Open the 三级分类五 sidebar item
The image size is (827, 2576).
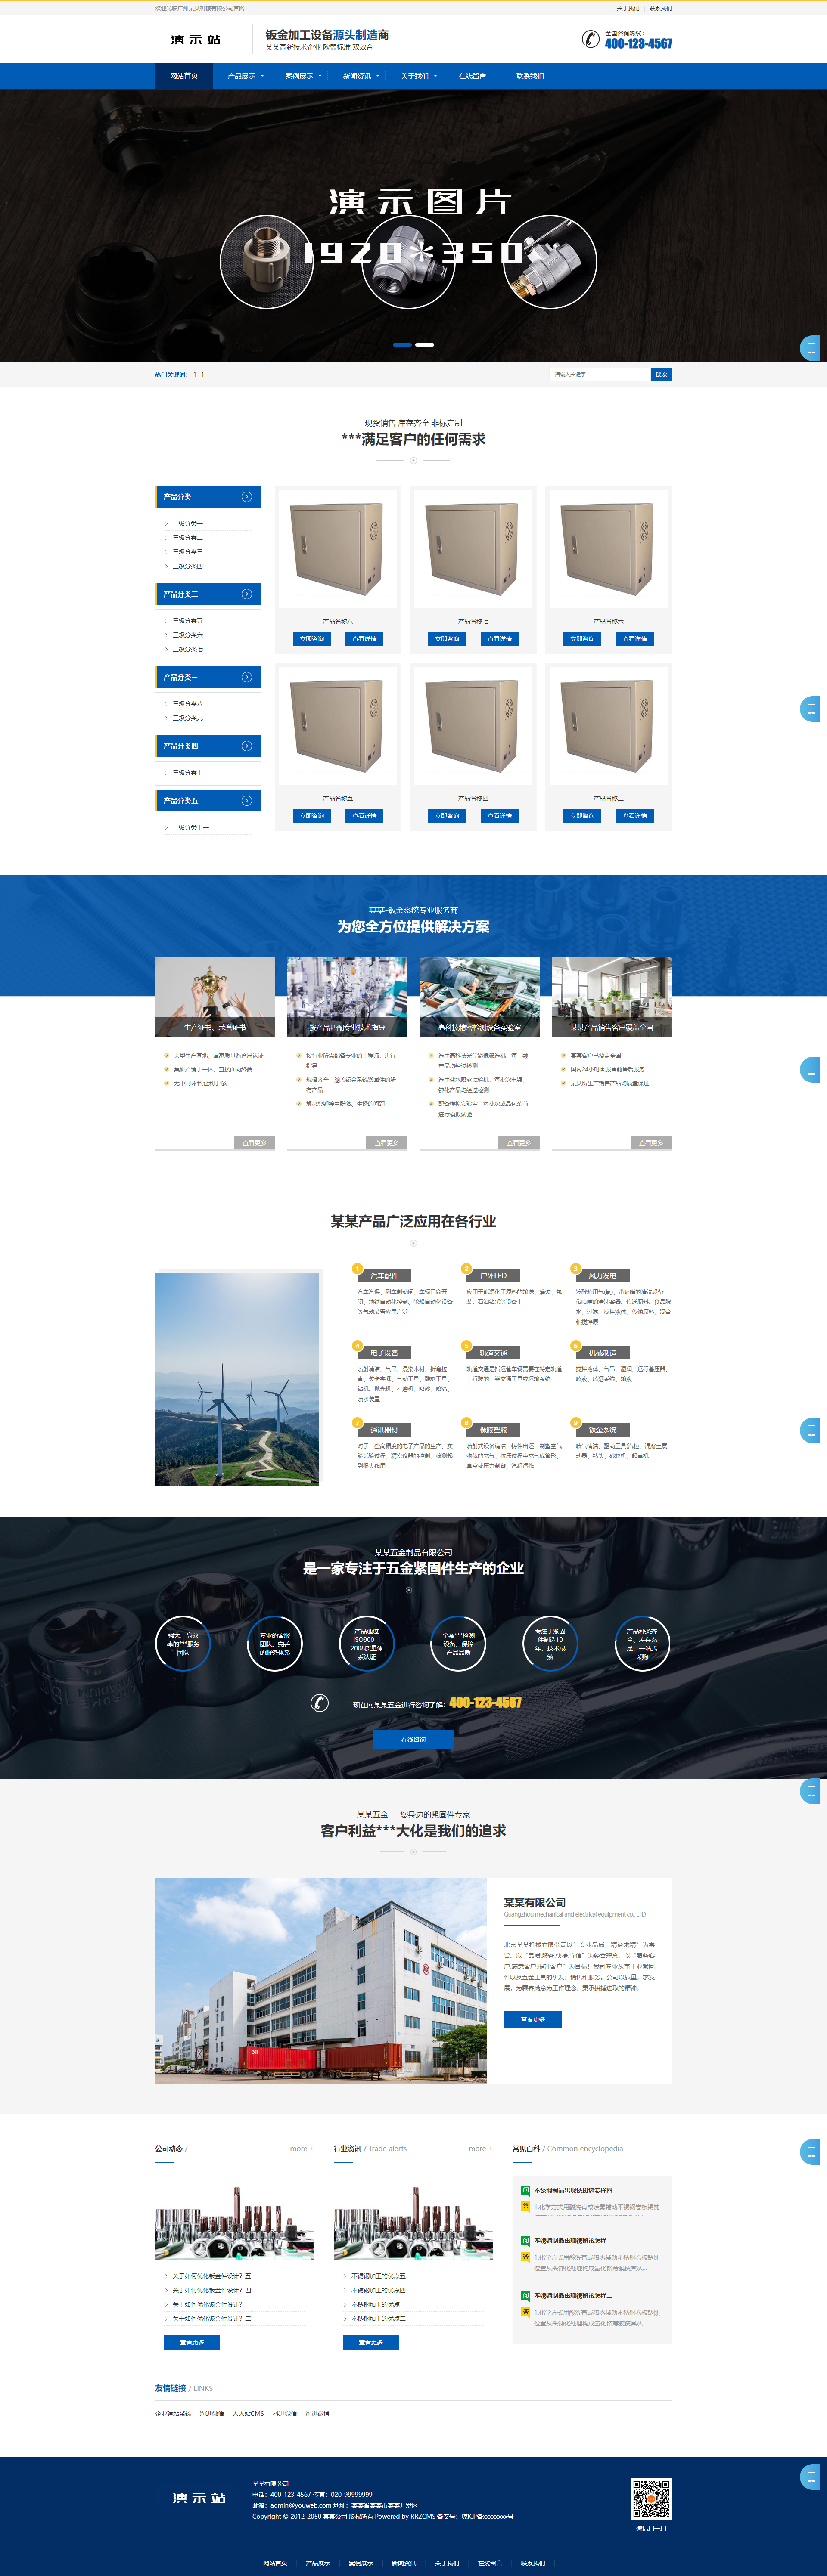tap(187, 621)
